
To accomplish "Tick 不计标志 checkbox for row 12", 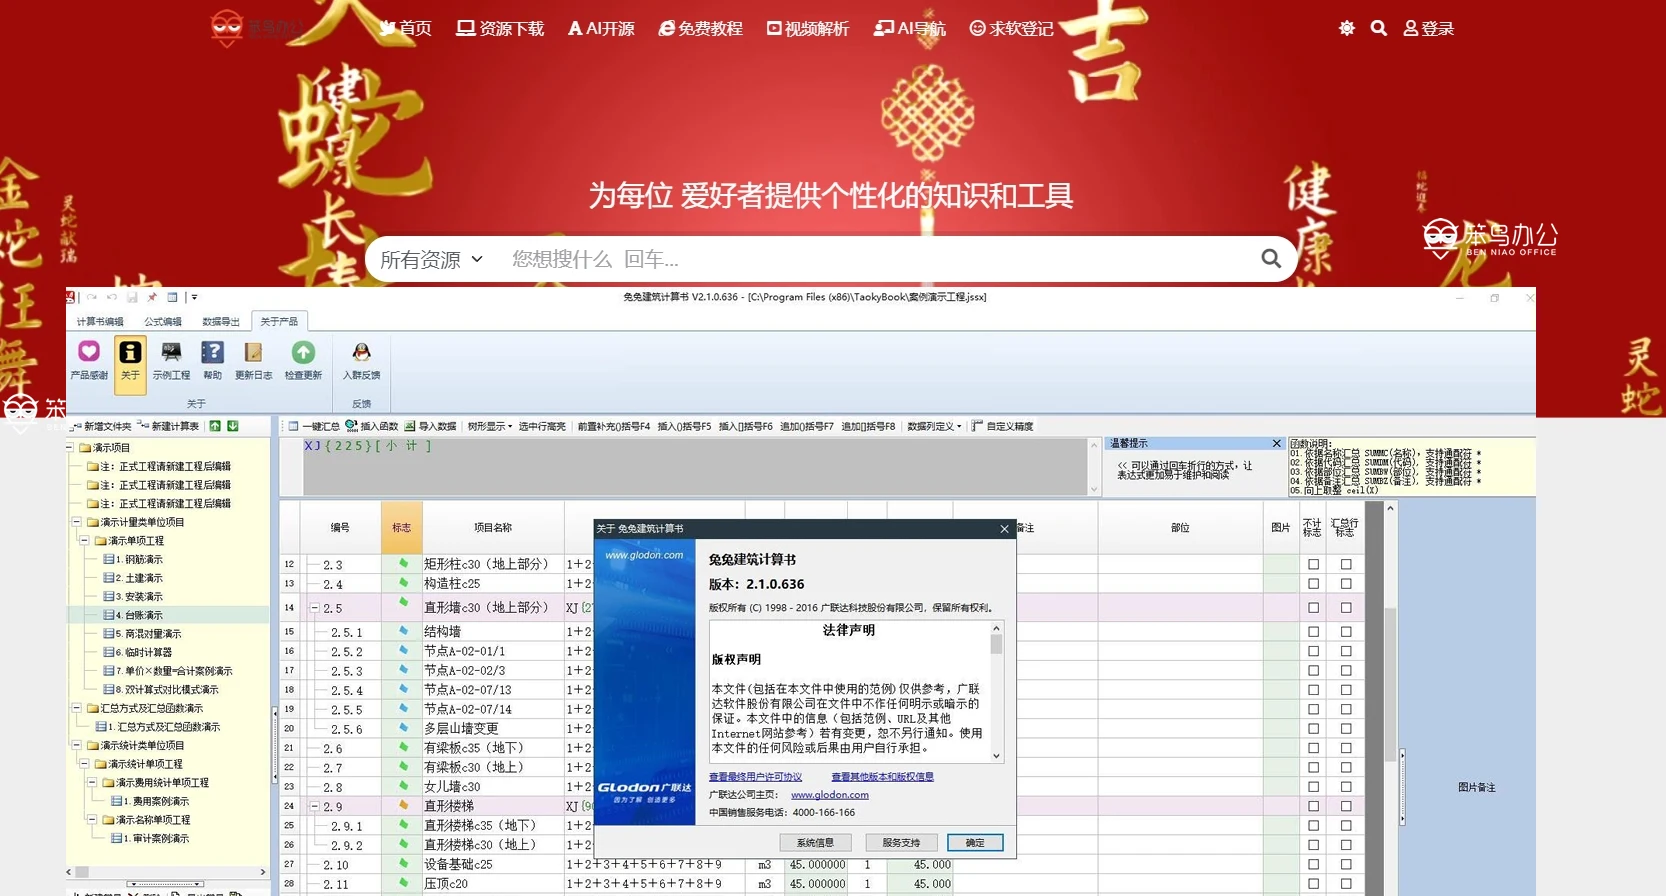I will pyautogui.click(x=1313, y=564).
